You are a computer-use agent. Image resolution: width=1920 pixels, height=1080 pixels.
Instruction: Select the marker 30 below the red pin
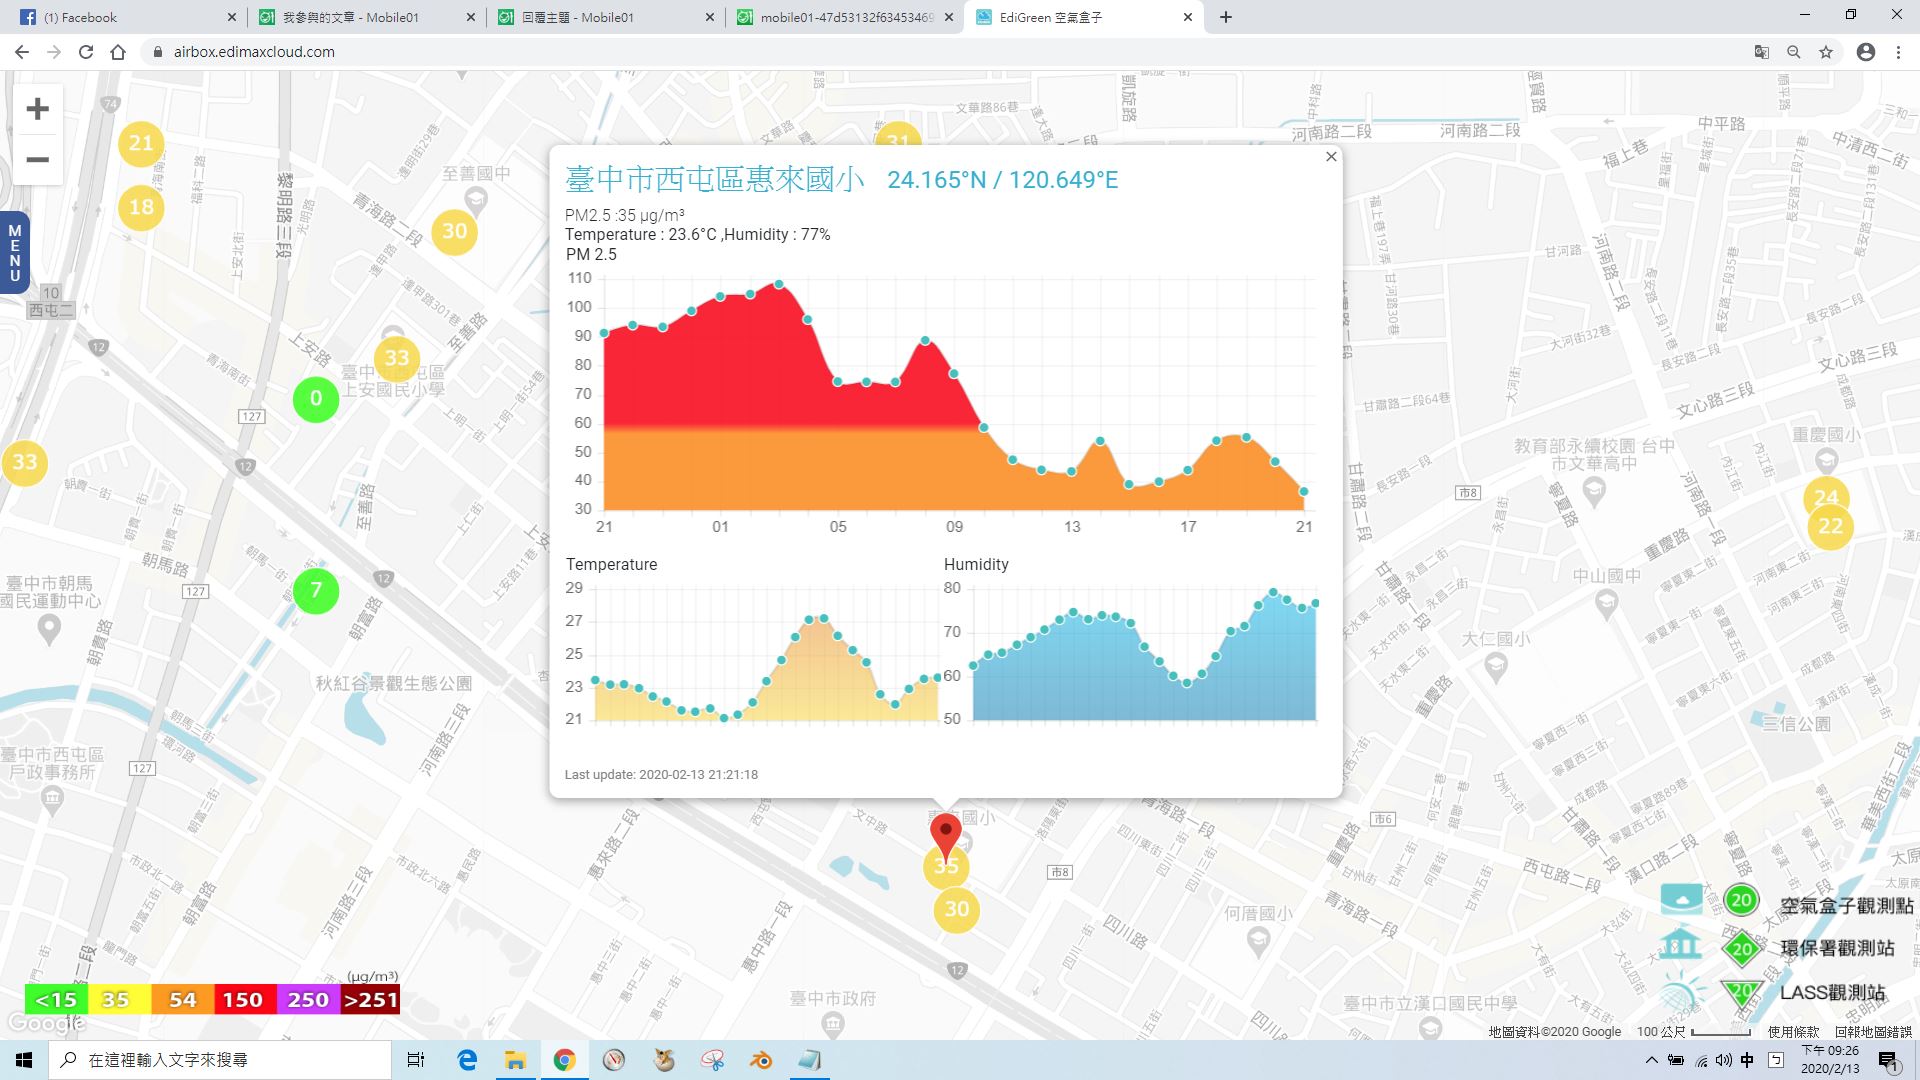pyautogui.click(x=957, y=909)
